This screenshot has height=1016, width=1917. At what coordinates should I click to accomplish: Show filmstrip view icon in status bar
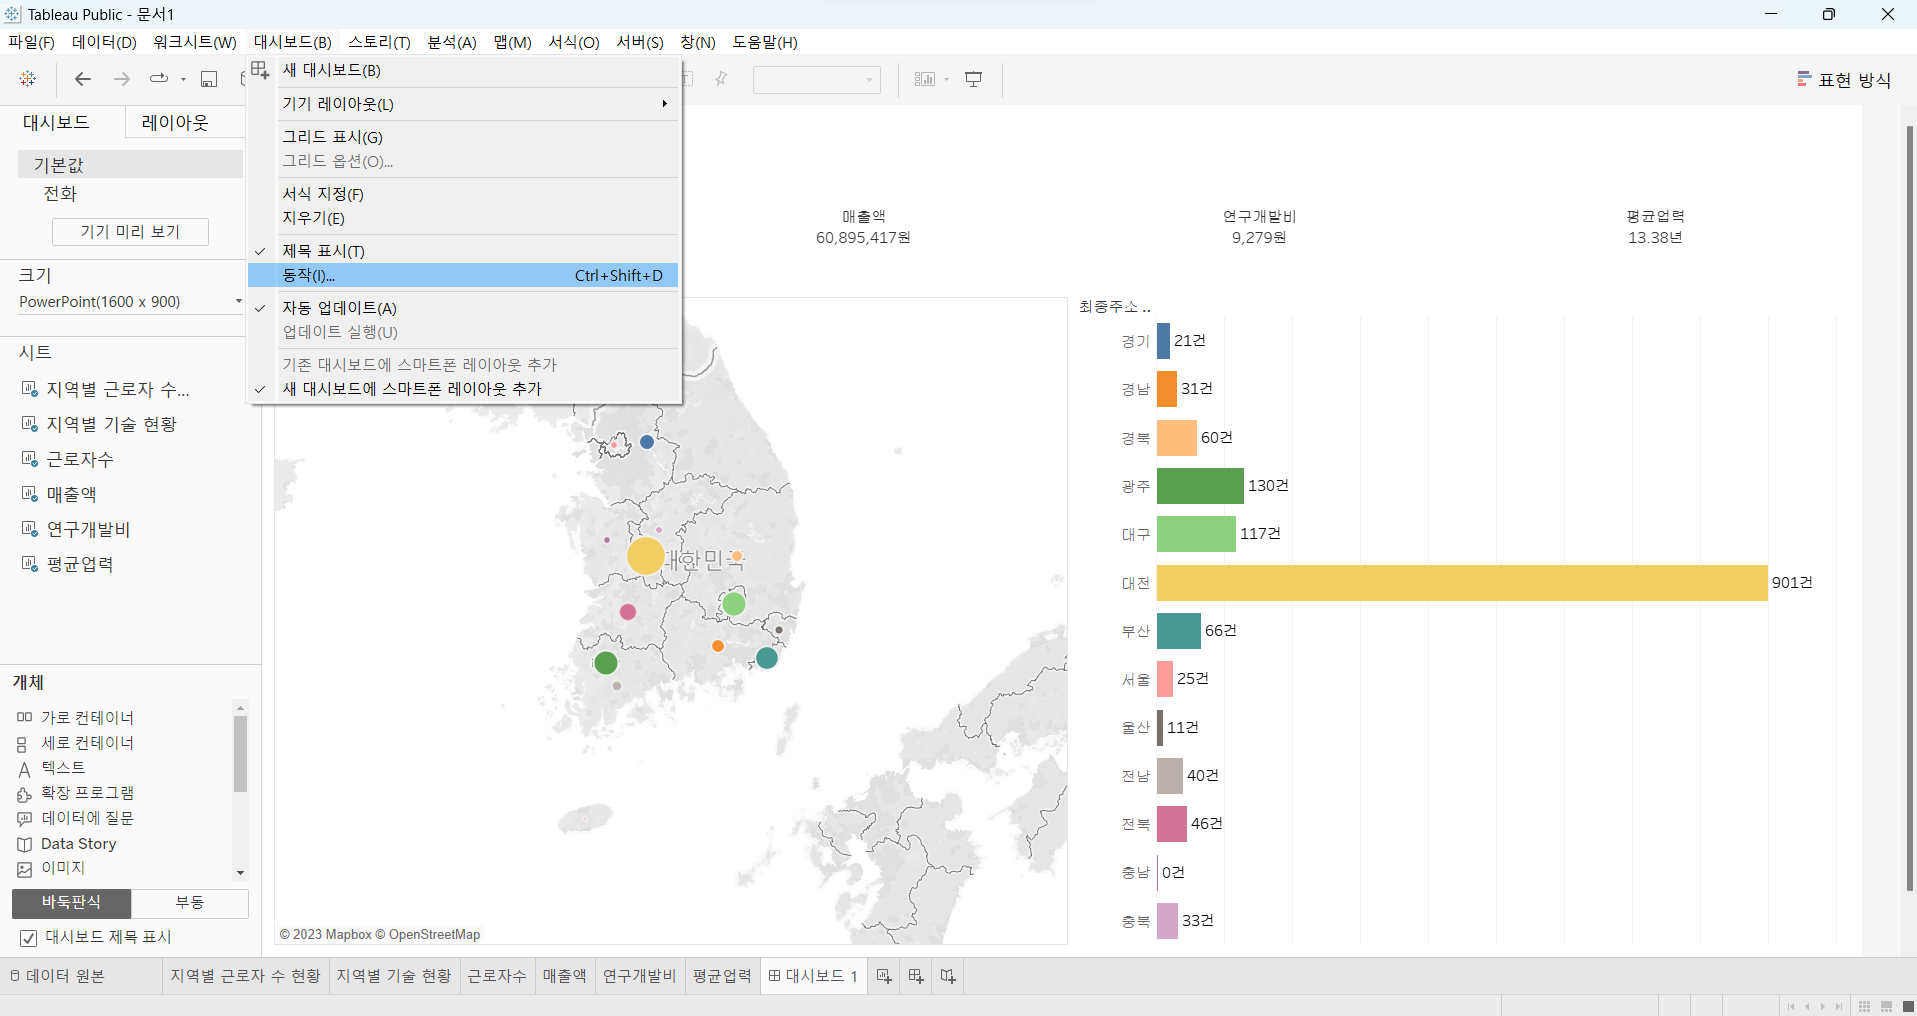click(1886, 1006)
